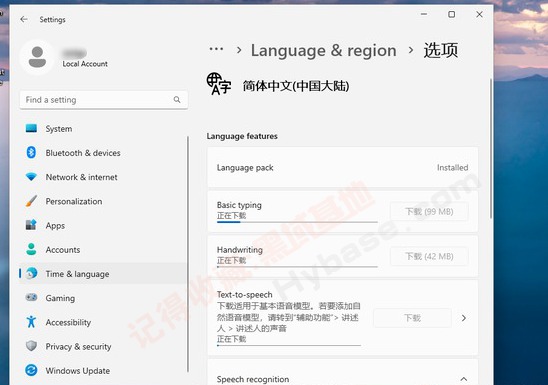The height and width of the screenshot is (385, 548).
Task: Click the Accessibility figure icon
Action: tap(31, 322)
